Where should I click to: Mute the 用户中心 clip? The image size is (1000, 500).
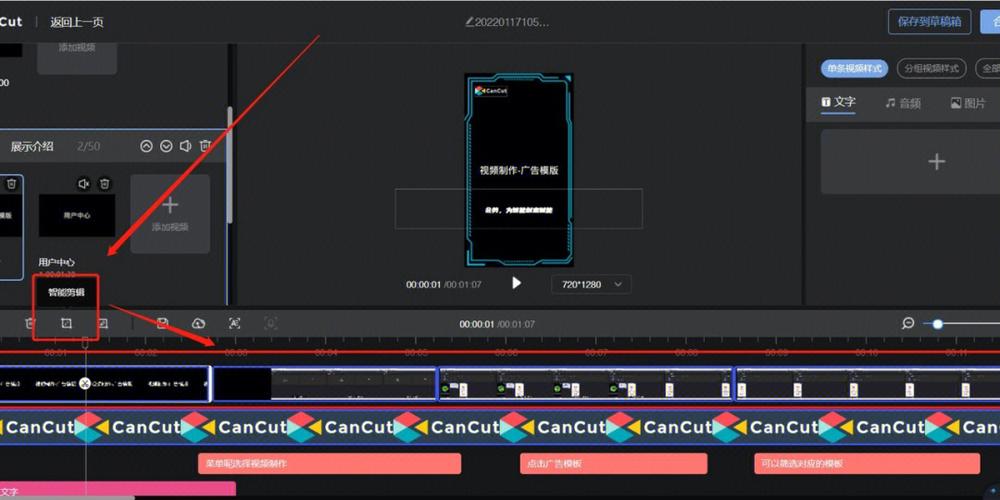pos(84,184)
